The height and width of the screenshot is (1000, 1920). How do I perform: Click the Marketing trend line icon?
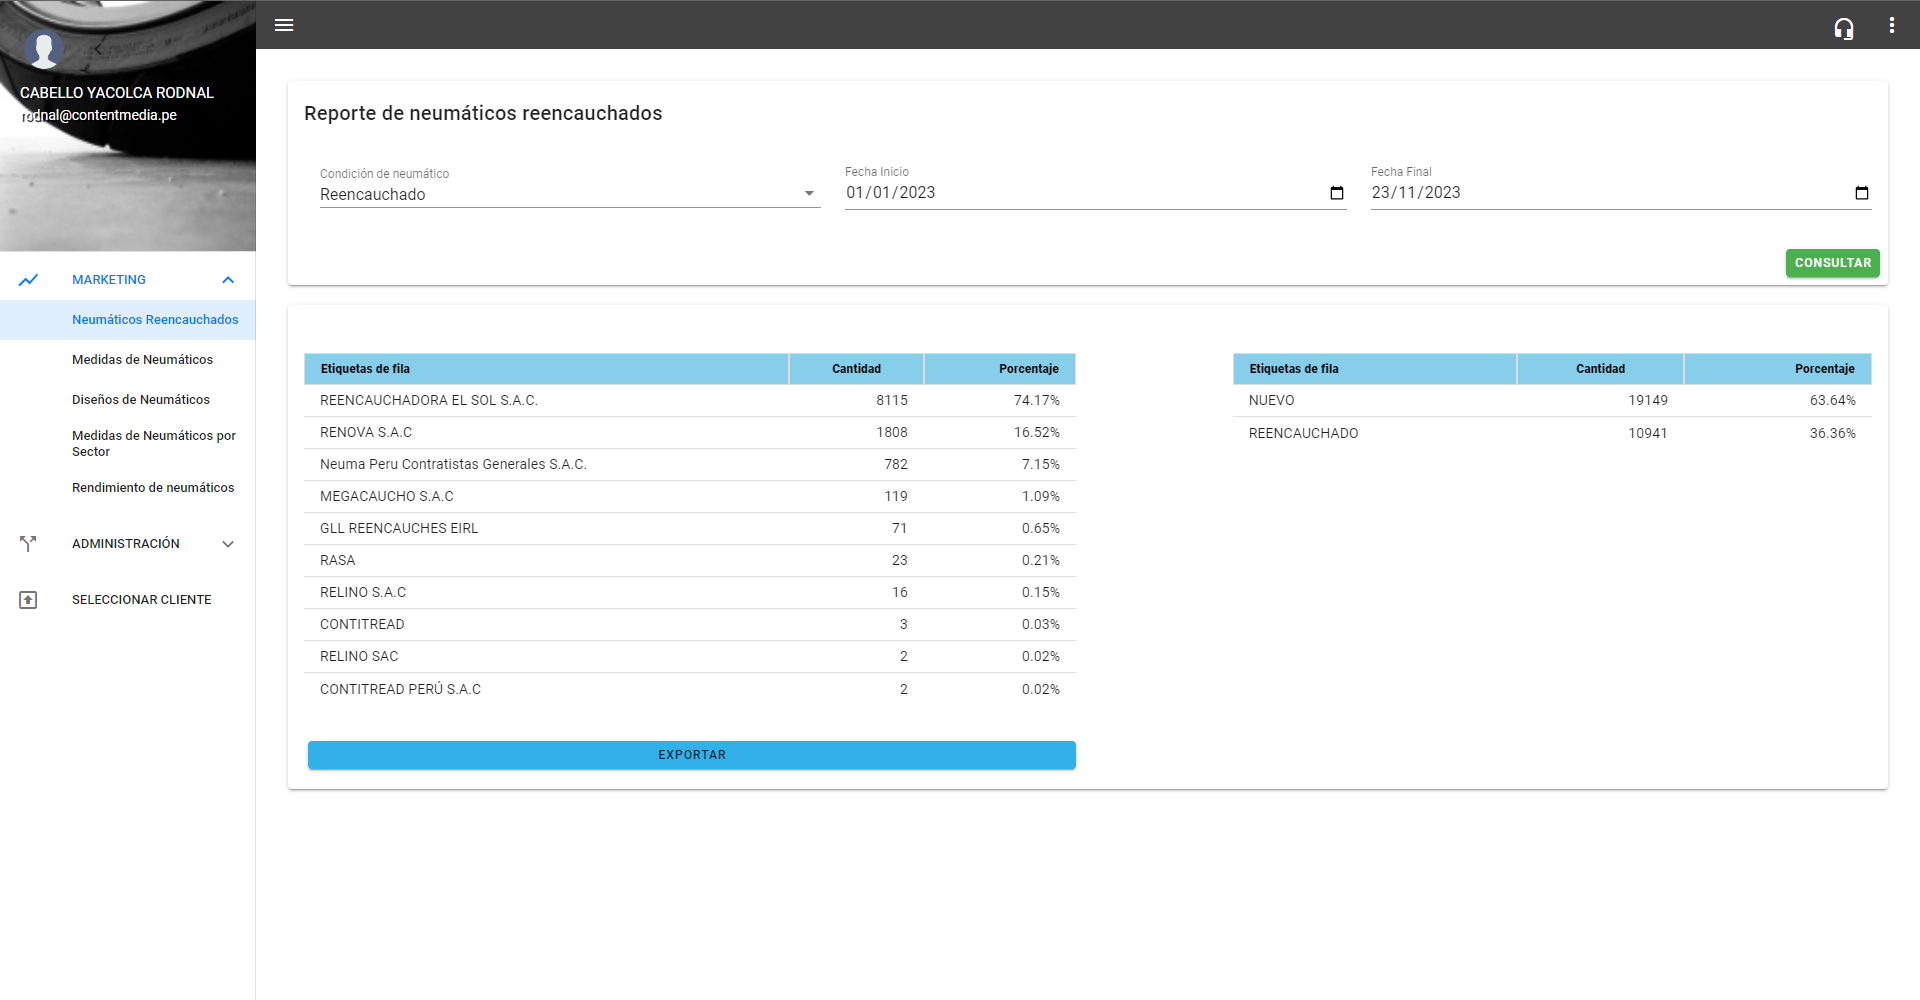click(28, 280)
